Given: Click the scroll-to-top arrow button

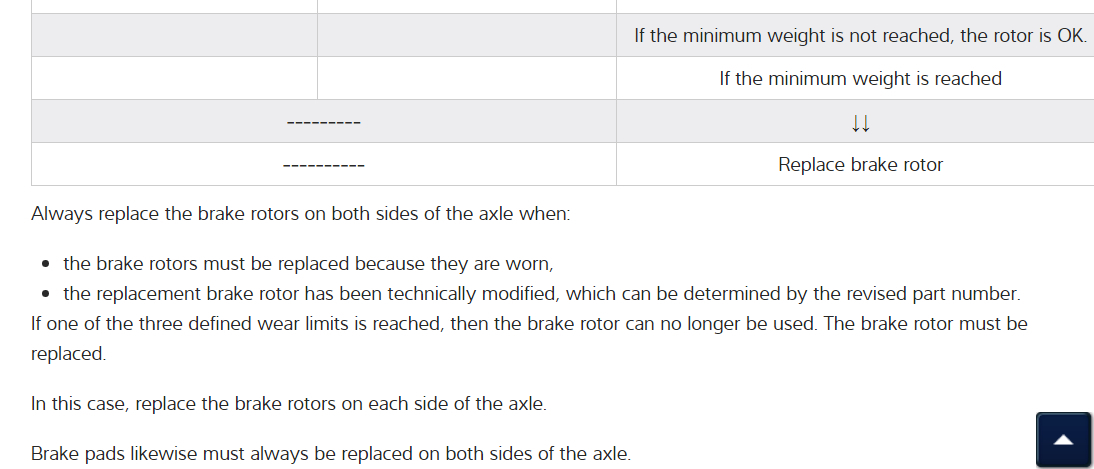Looking at the screenshot, I should (1064, 440).
